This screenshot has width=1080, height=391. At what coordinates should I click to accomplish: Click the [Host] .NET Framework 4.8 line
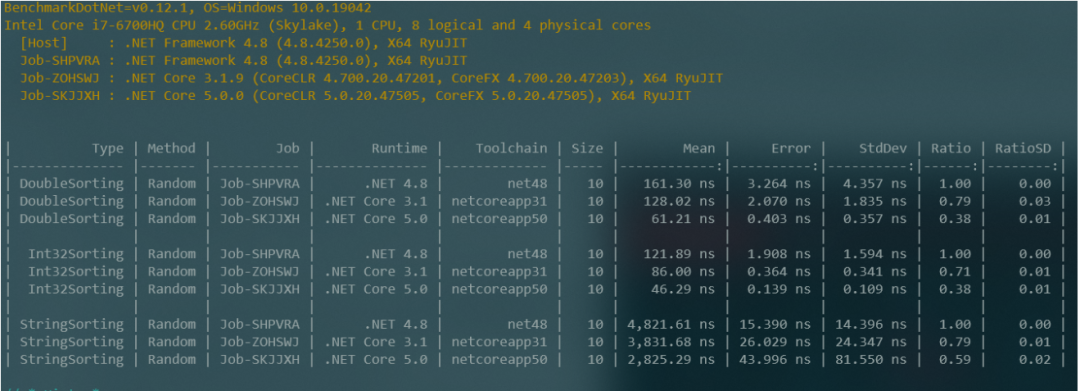(x=243, y=43)
